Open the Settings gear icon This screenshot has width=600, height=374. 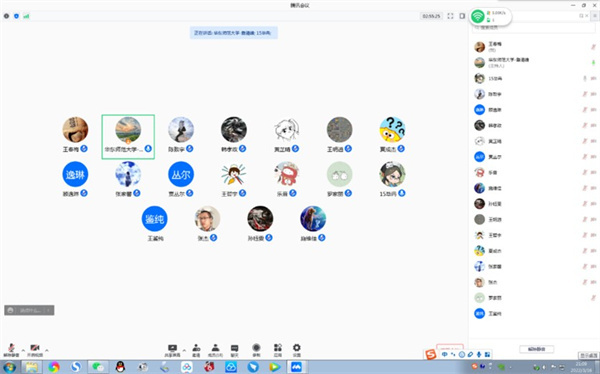click(x=297, y=350)
